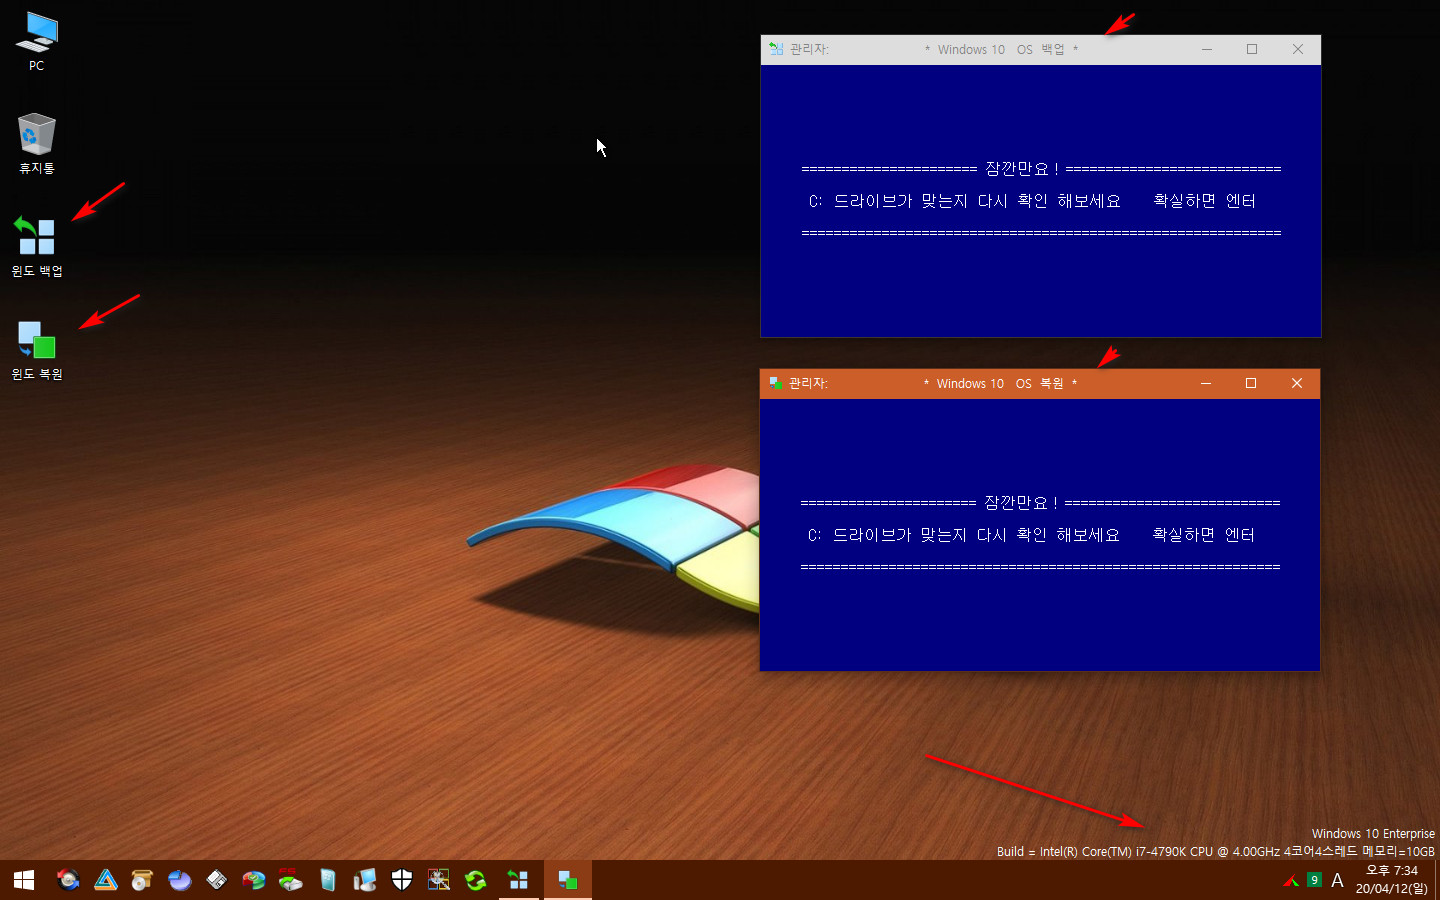Screen dimensions: 1440x900
Task: Launch the blue triangle app on the taskbar
Action: (x=106, y=880)
